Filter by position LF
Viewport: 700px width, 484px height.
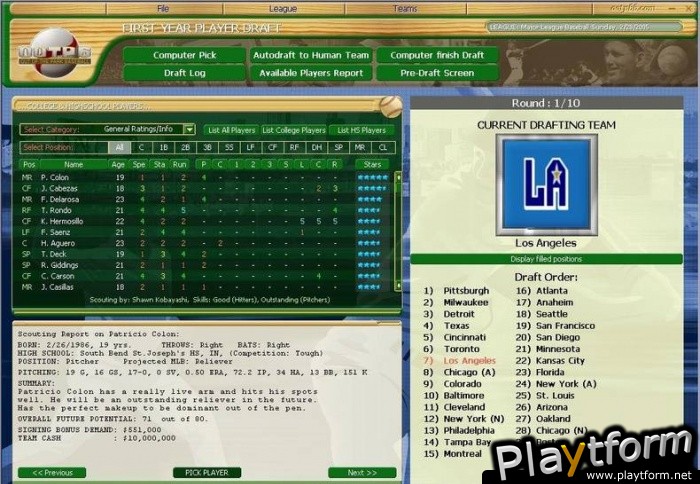250,147
